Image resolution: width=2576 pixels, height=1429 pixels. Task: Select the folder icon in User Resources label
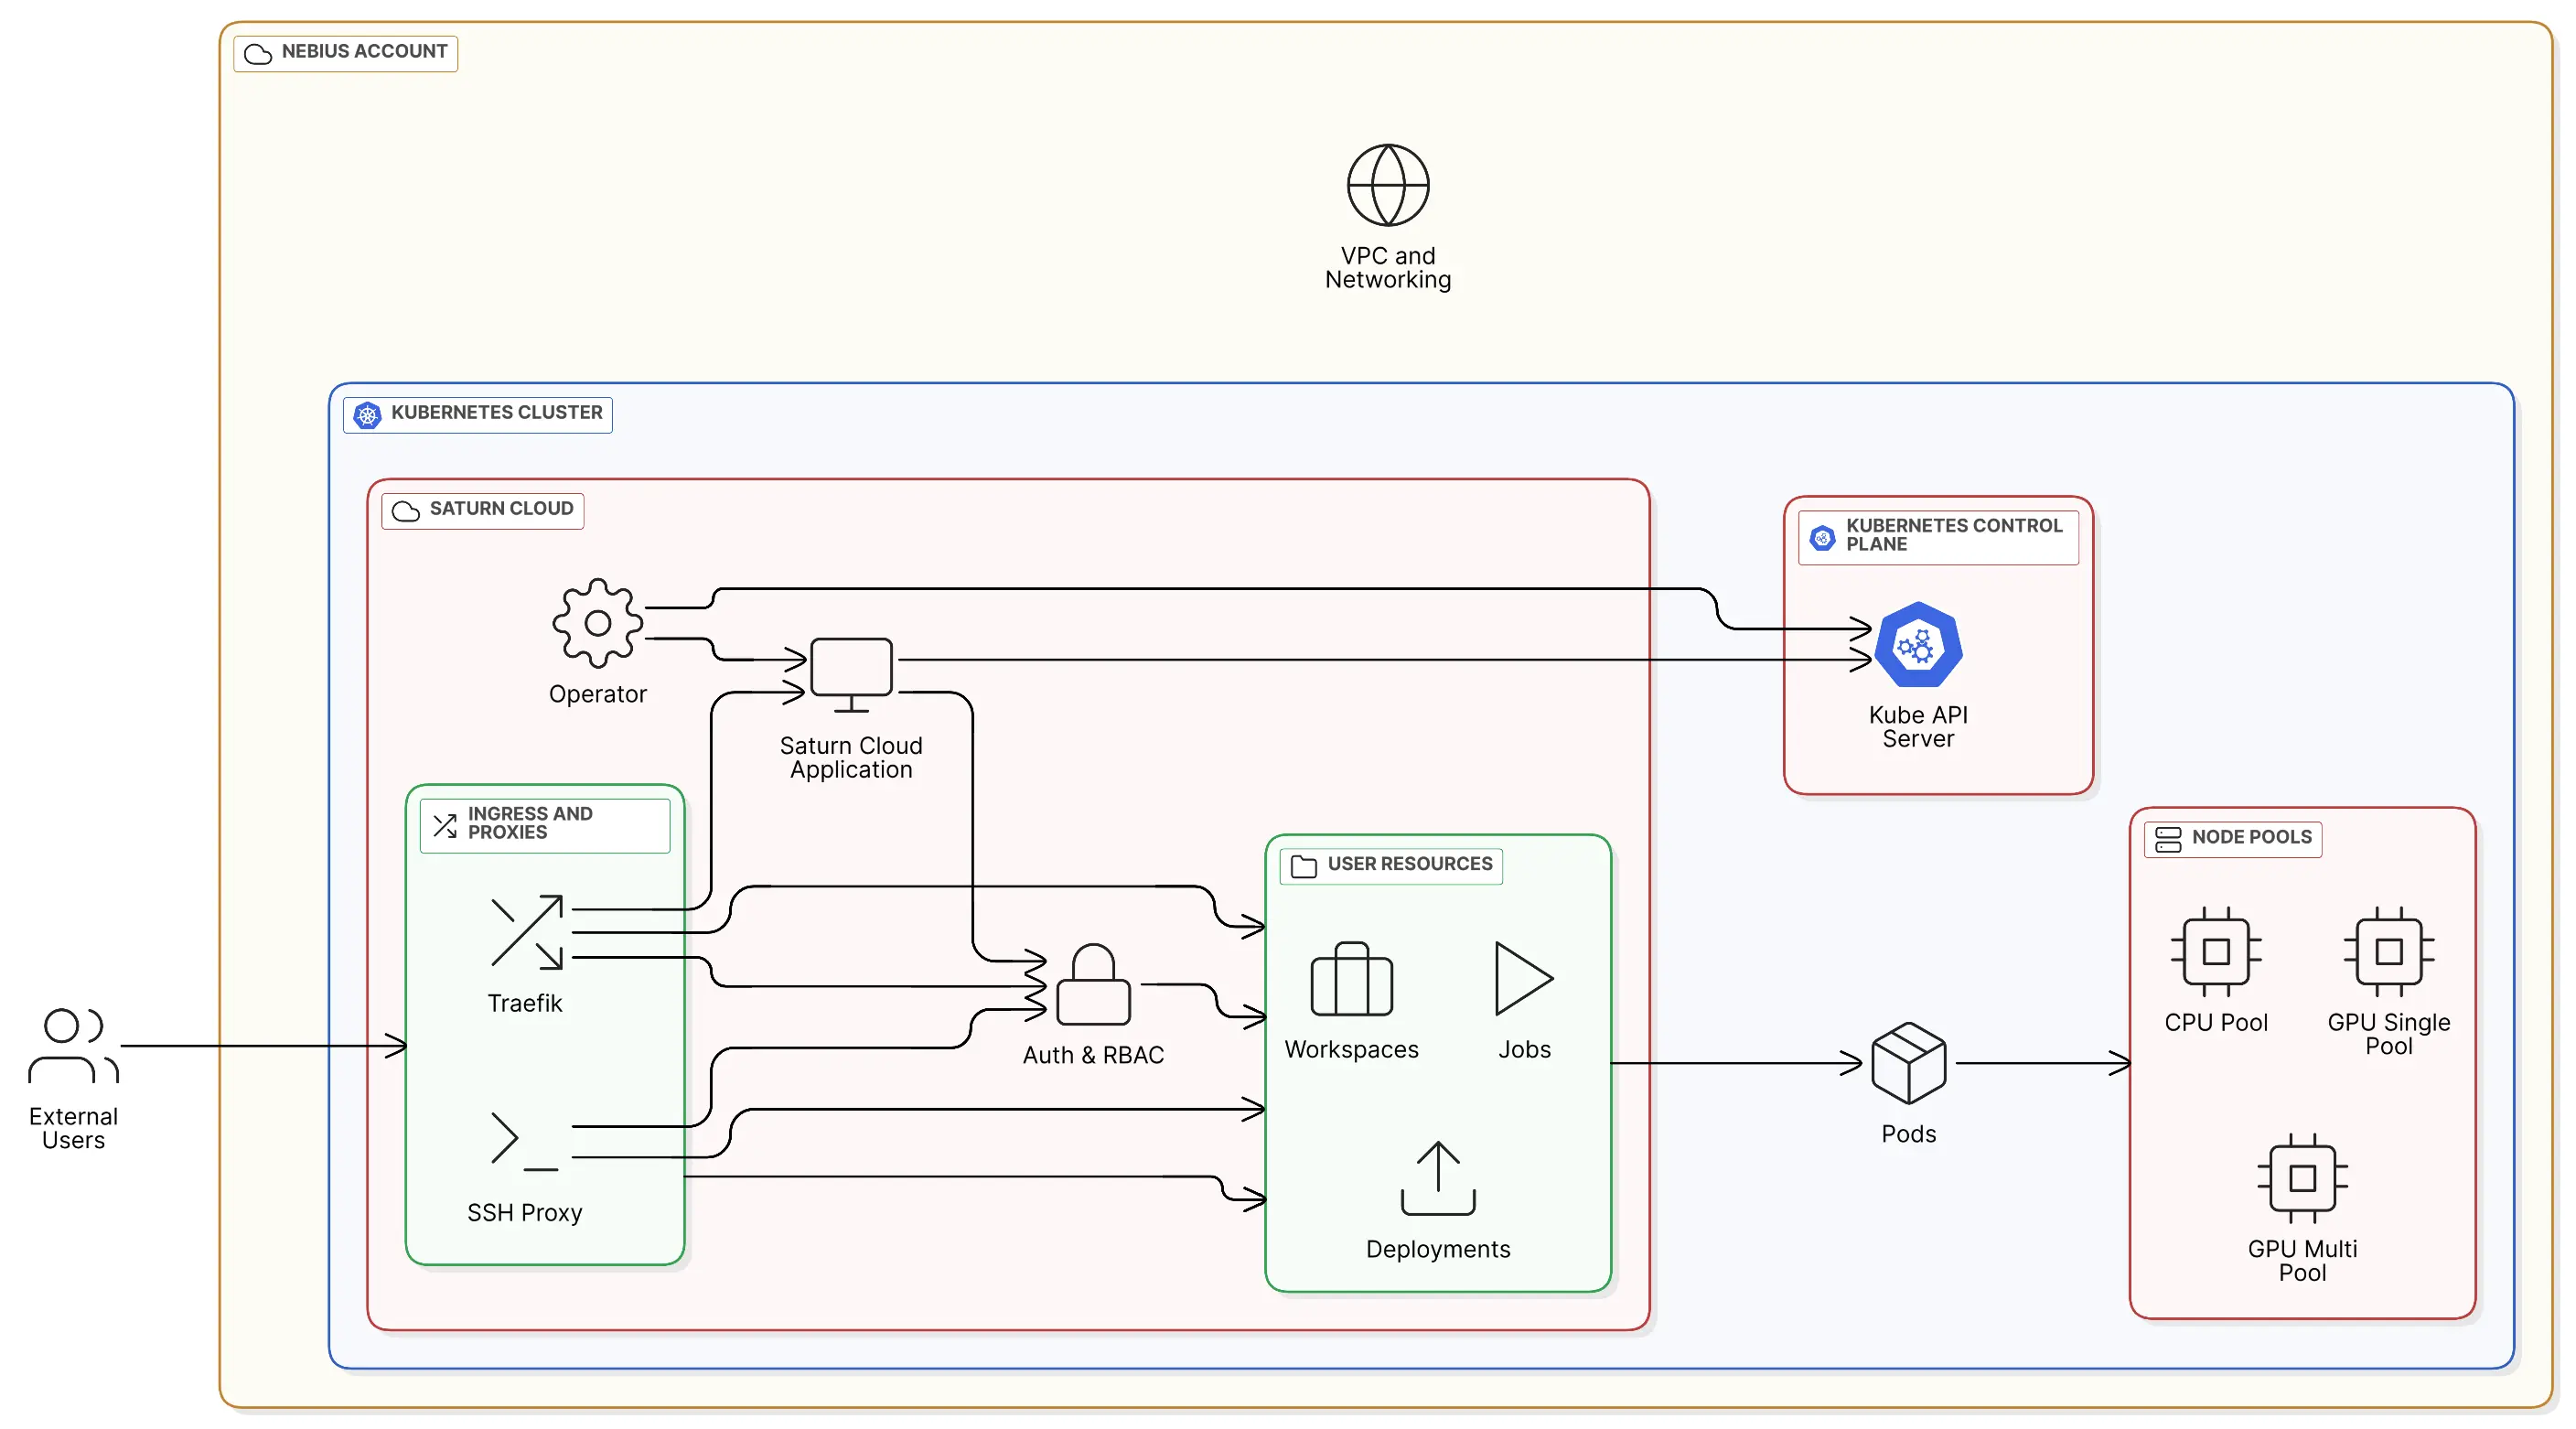[x=1304, y=866]
